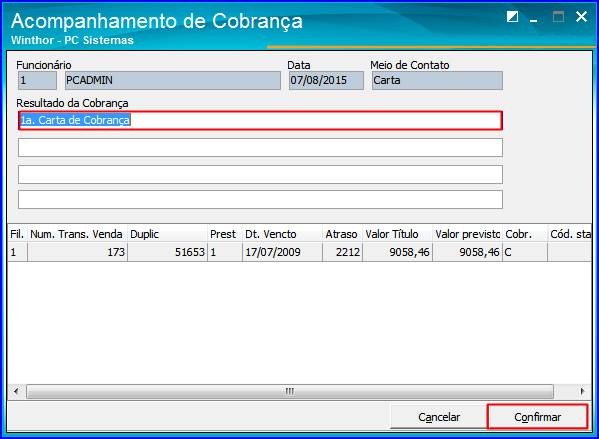Click the Dt. Vencto column header
The width and height of the screenshot is (599, 439).
tap(282, 234)
